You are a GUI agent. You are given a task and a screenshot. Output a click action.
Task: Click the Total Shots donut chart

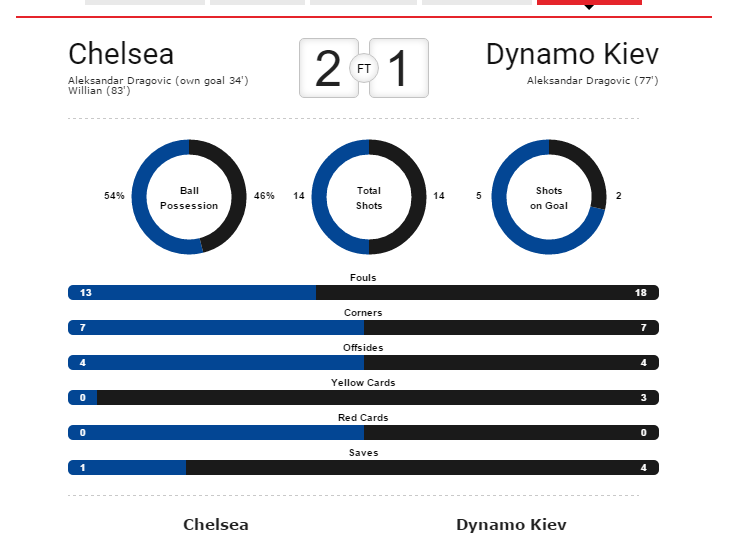(x=369, y=197)
